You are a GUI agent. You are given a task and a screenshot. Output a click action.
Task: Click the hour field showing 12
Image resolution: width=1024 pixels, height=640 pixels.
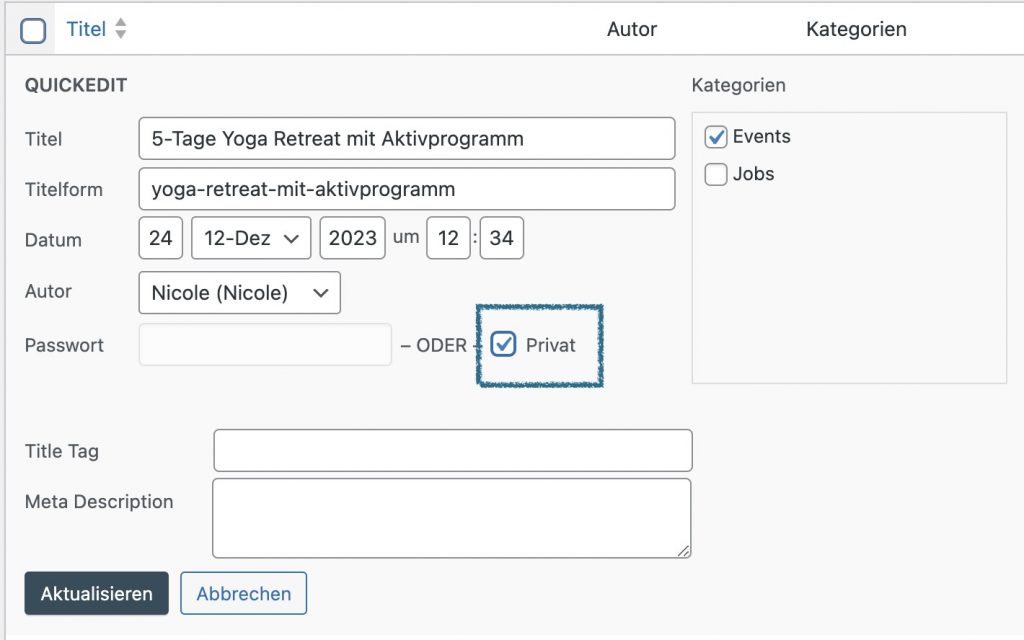[x=448, y=239]
